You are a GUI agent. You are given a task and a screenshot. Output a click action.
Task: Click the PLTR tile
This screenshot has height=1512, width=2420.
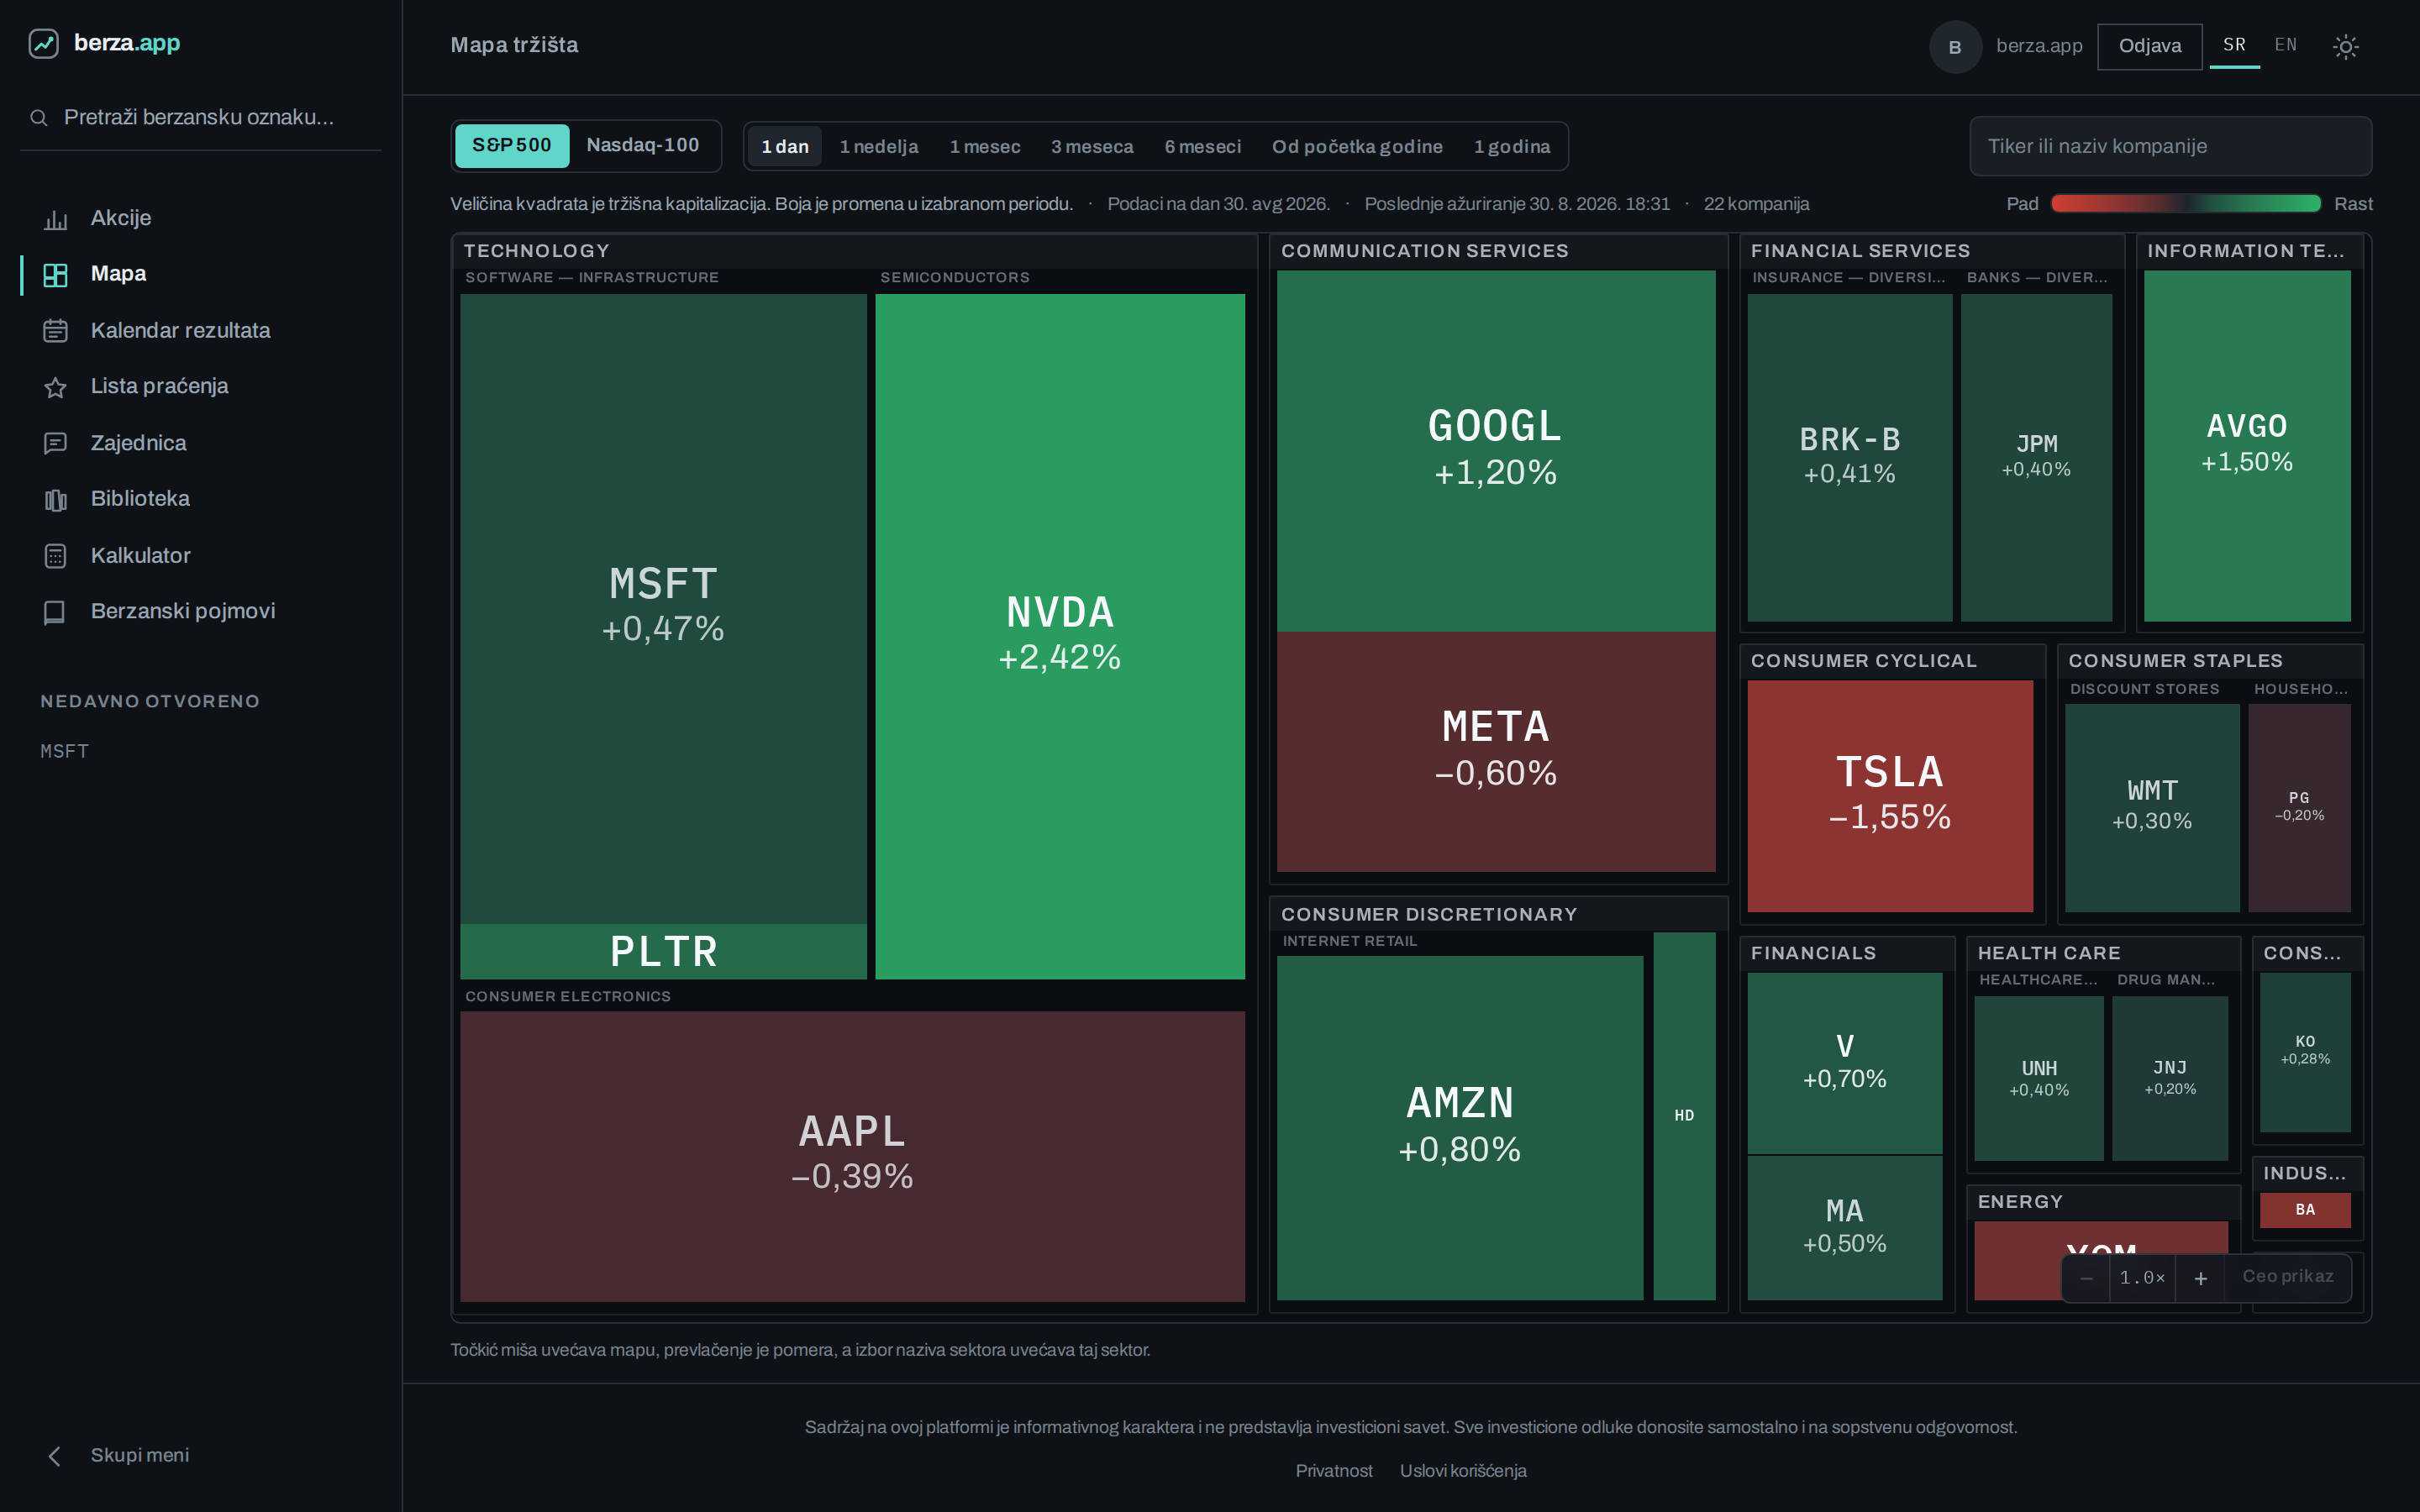click(x=663, y=952)
